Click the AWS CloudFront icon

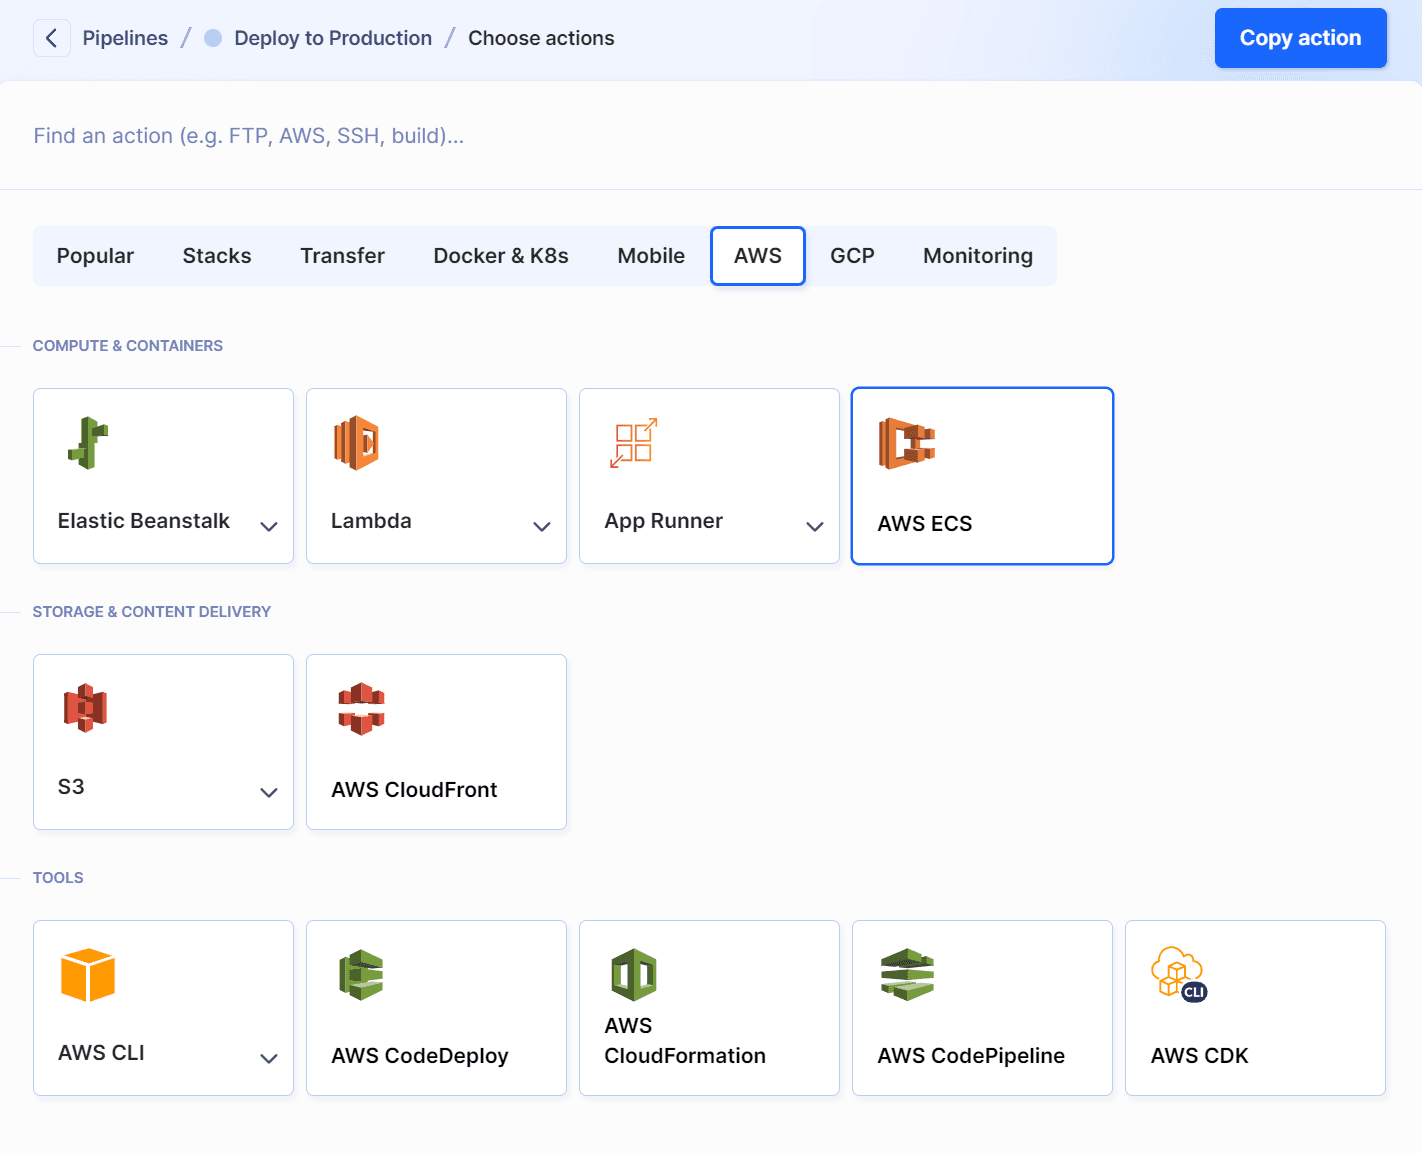click(360, 708)
